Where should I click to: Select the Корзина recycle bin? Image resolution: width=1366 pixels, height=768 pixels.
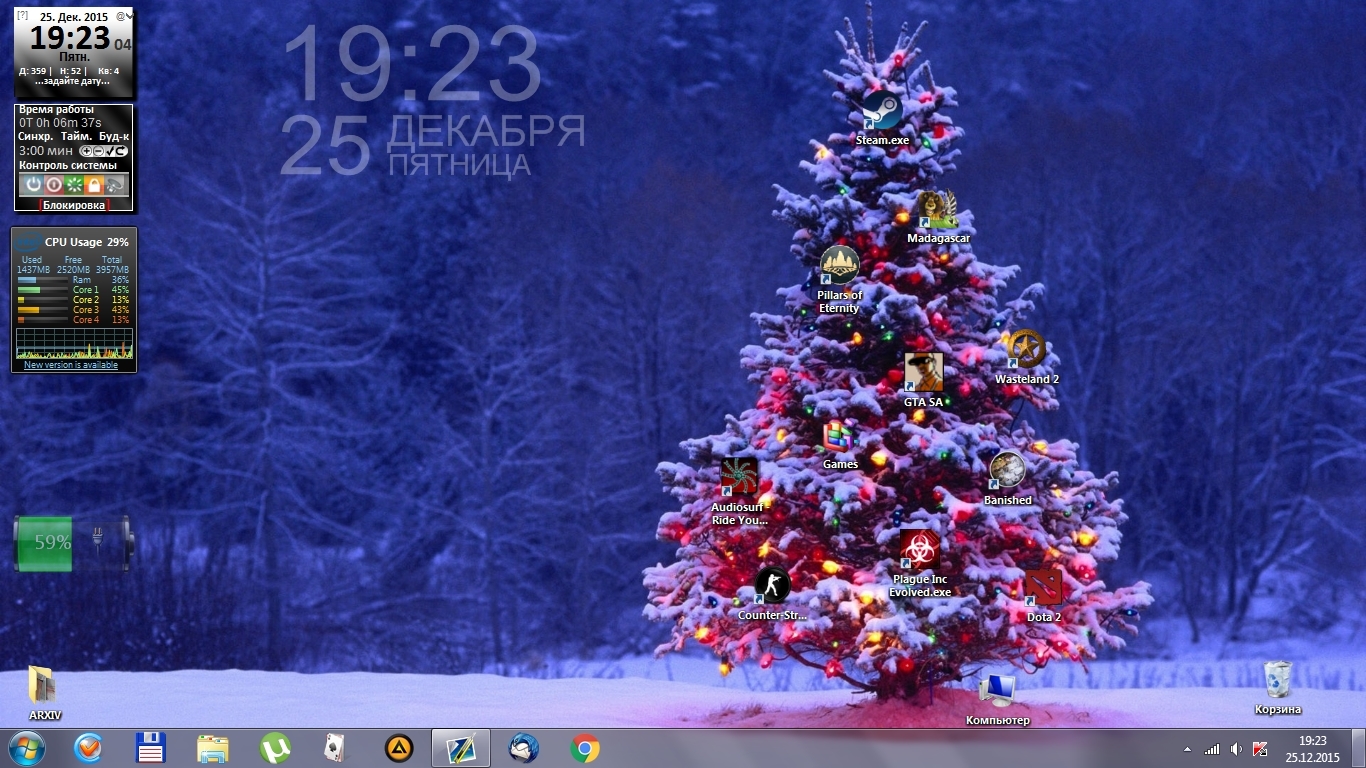[1278, 688]
